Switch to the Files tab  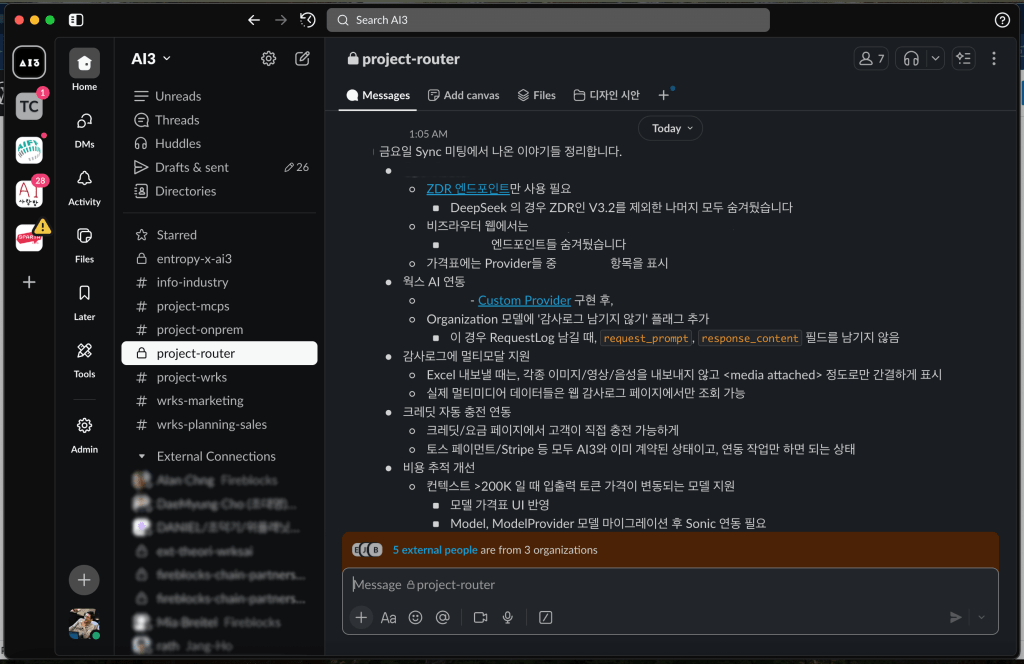pos(536,95)
